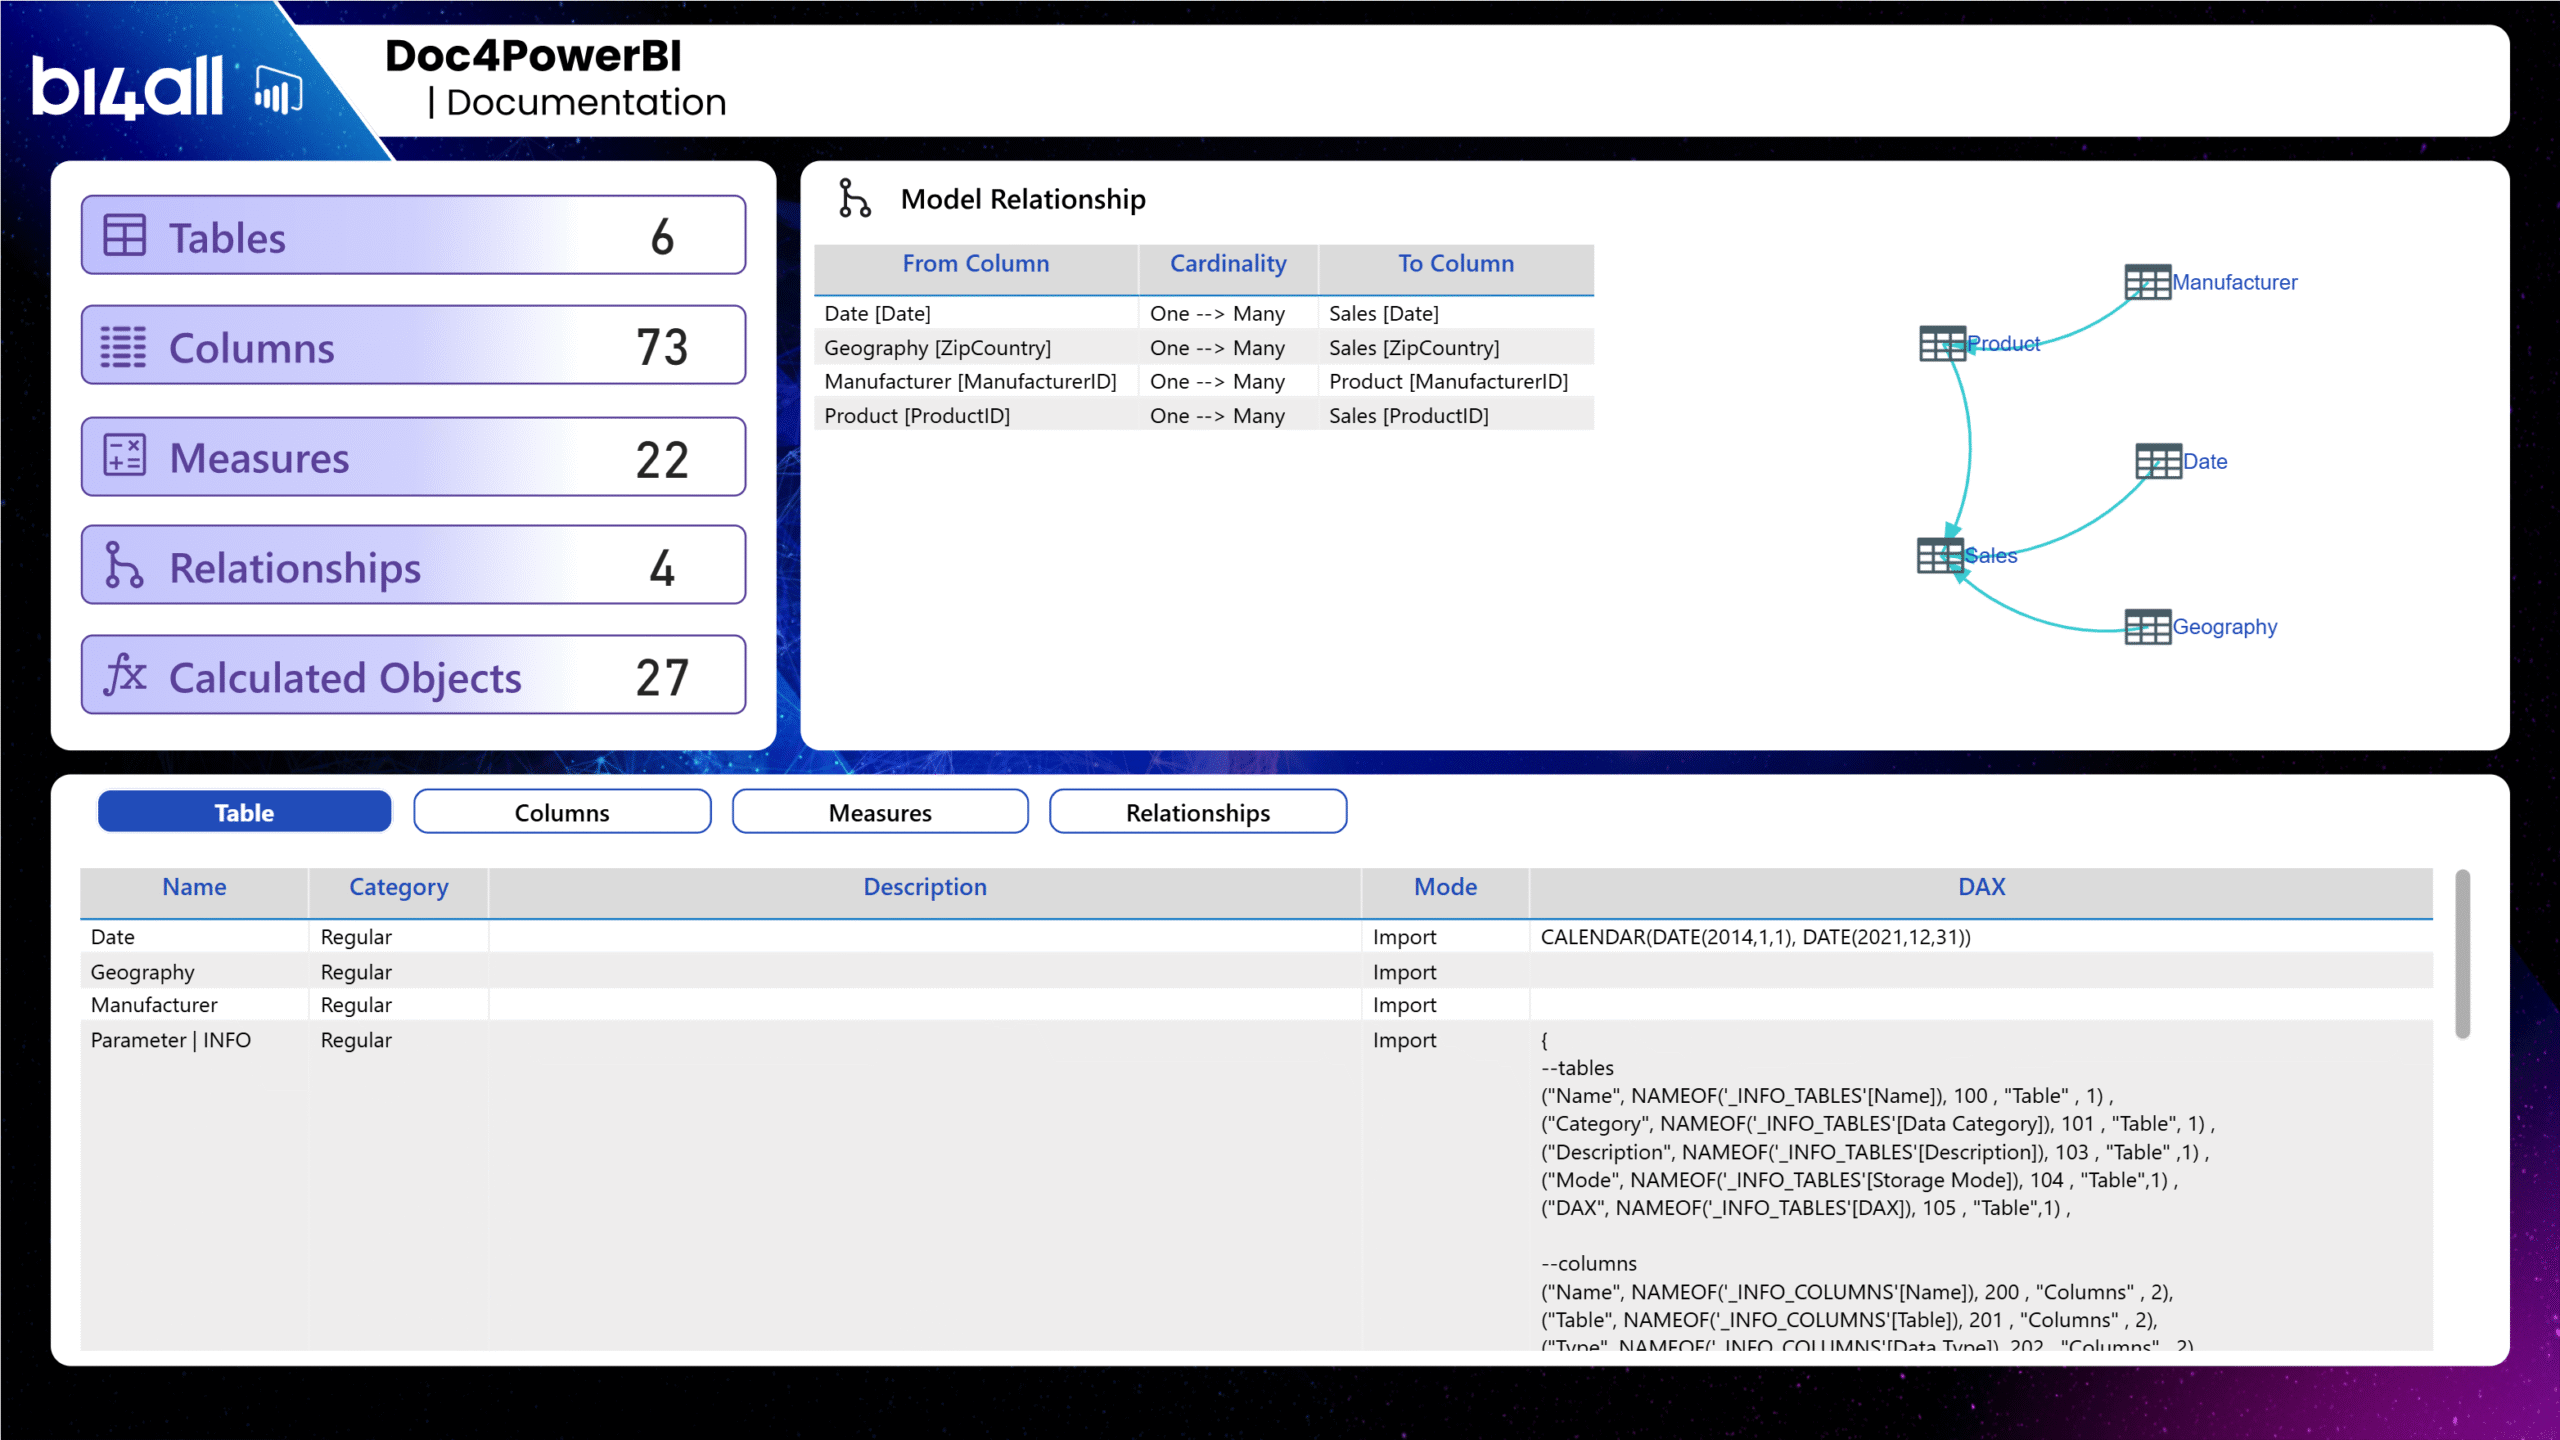This screenshot has width=2560, height=1440.
Task: Open the Measures tab
Action: point(880,812)
